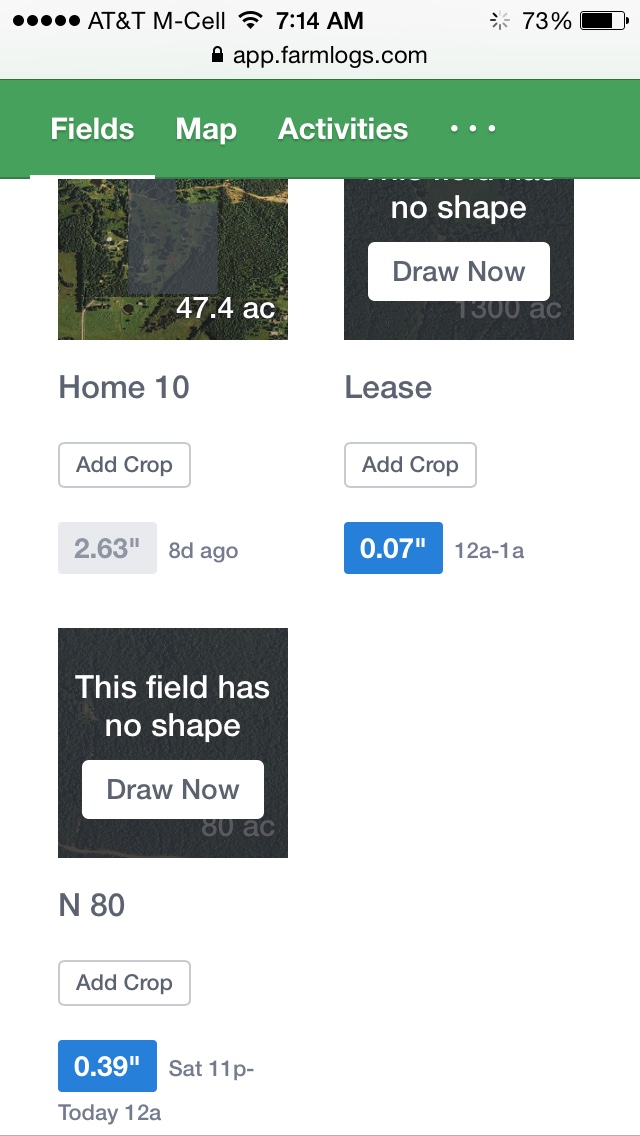The image size is (640, 1136).
Task: Tap the lock icon beside app.farmlogs.com
Action: 217,54
